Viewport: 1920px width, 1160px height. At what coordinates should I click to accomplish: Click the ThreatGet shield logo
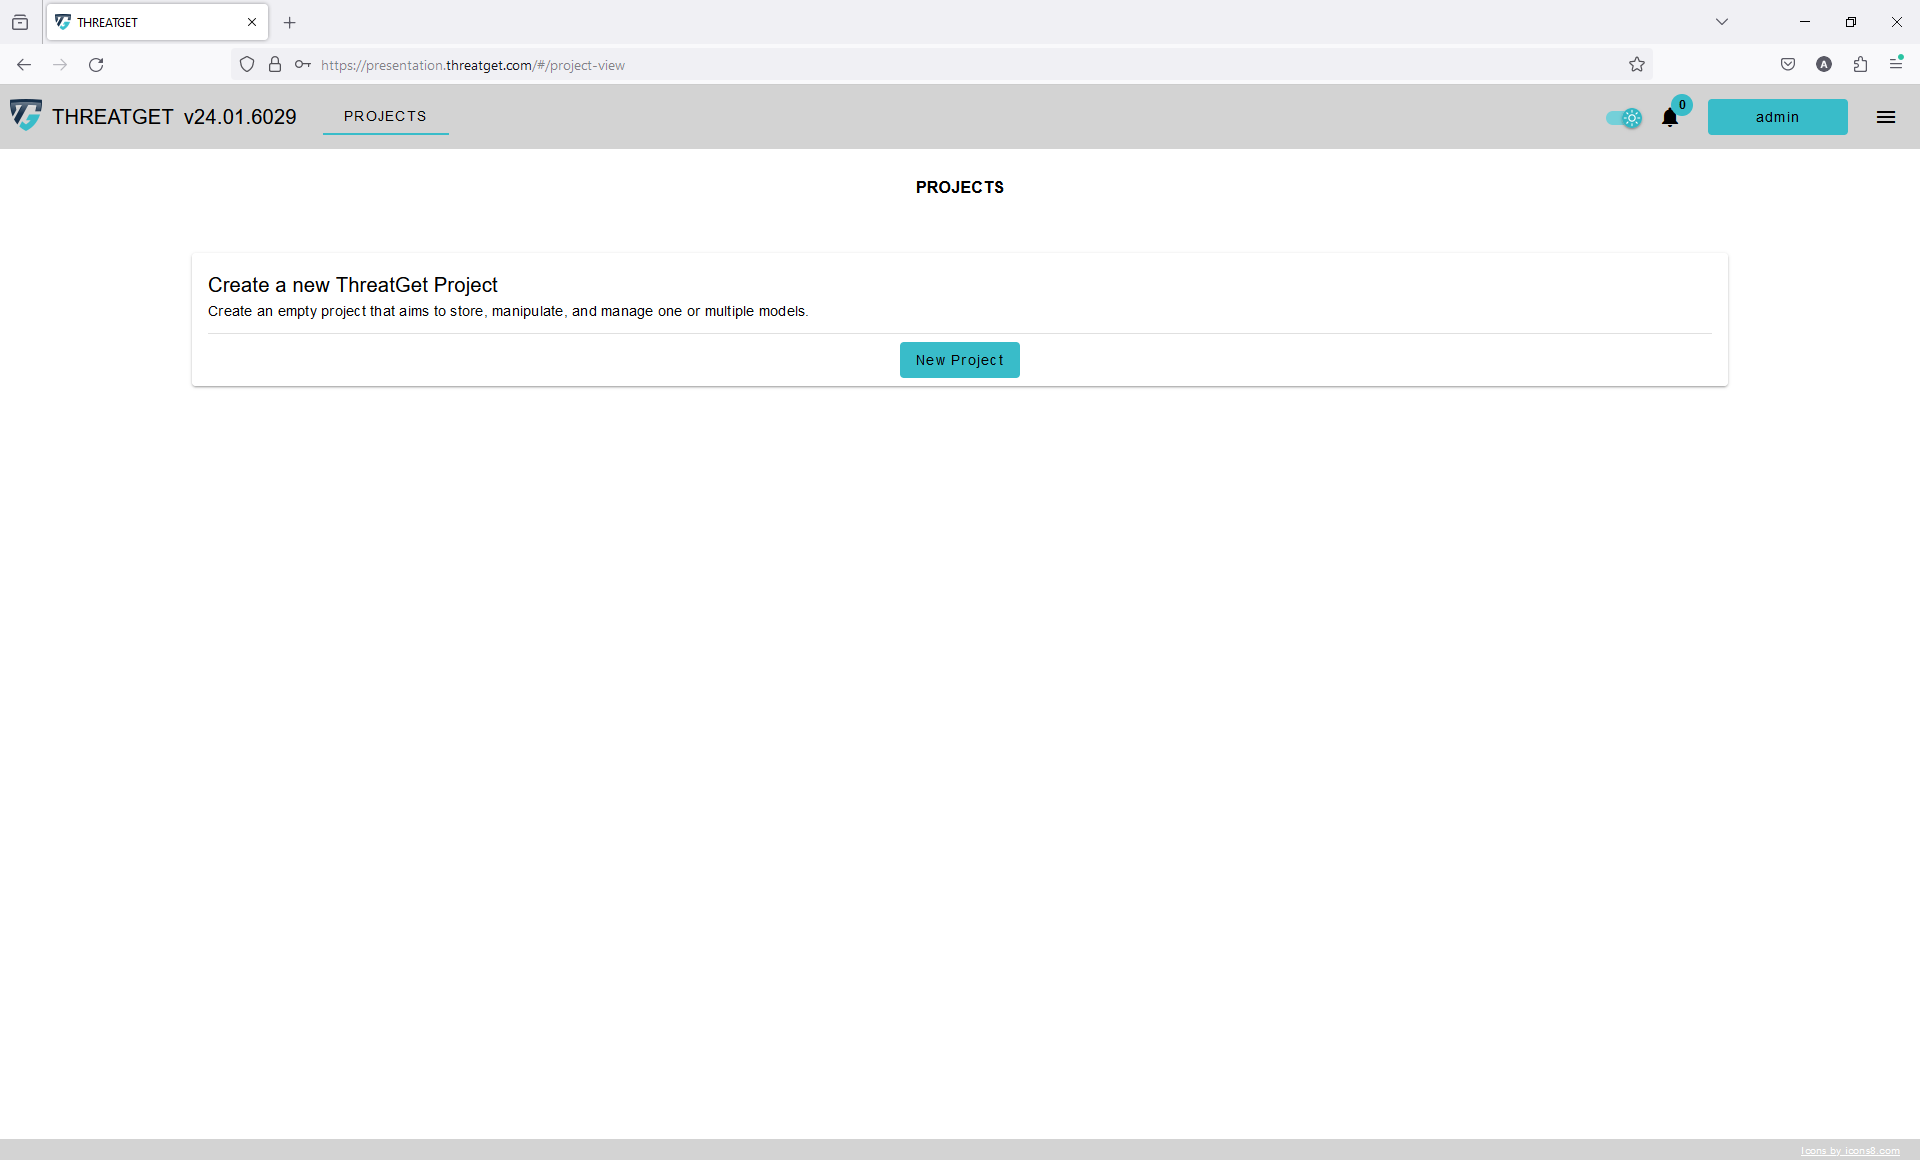click(x=26, y=115)
